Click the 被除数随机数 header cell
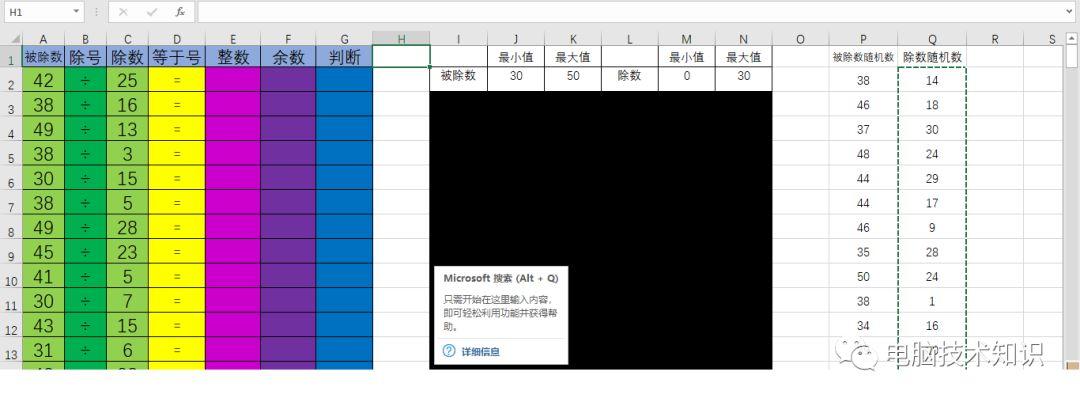The height and width of the screenshot is (402, 1080). click(863, 57)
